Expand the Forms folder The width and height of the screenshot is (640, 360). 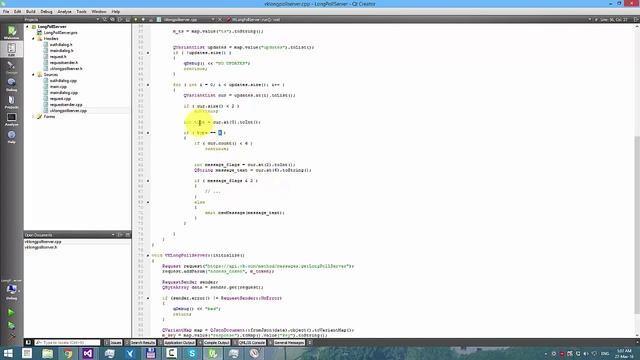(33, 117)
